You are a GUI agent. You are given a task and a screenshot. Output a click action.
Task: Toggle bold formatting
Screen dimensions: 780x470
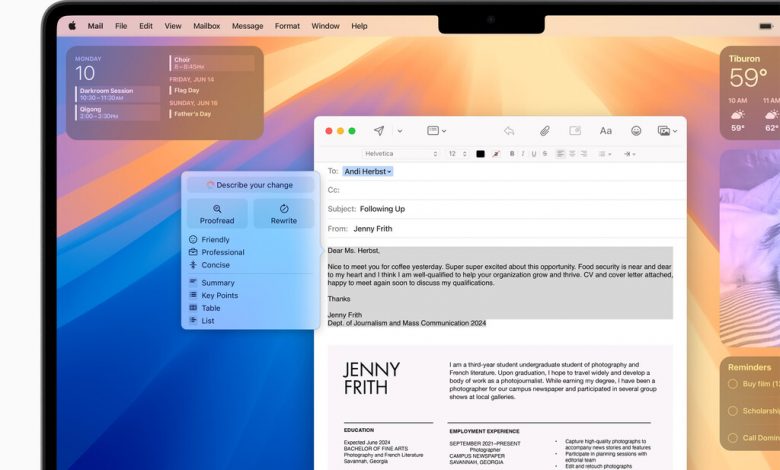click(512, 154)
